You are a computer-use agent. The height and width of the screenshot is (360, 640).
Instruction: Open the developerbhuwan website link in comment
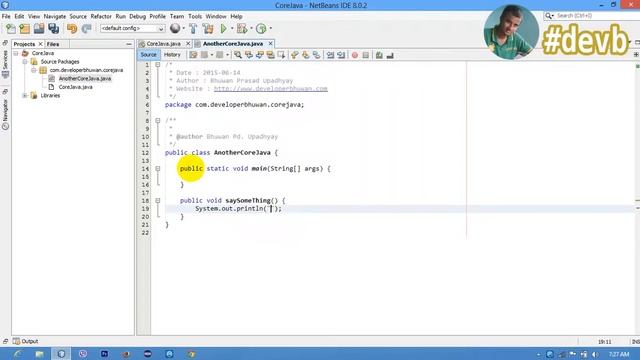coord(270,89)
